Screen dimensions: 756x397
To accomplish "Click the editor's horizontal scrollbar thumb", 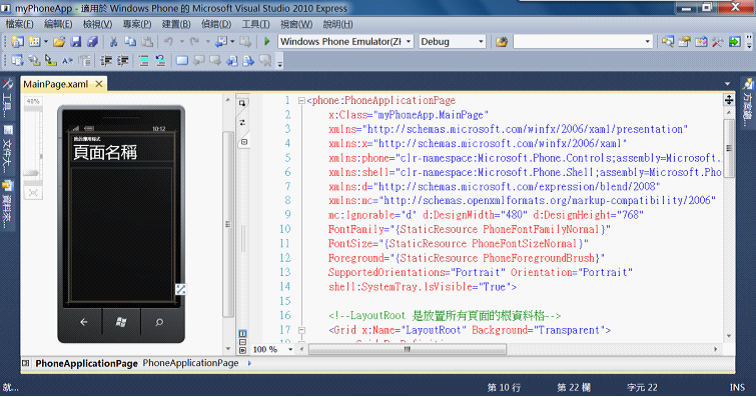I will [x=407, y=349].
